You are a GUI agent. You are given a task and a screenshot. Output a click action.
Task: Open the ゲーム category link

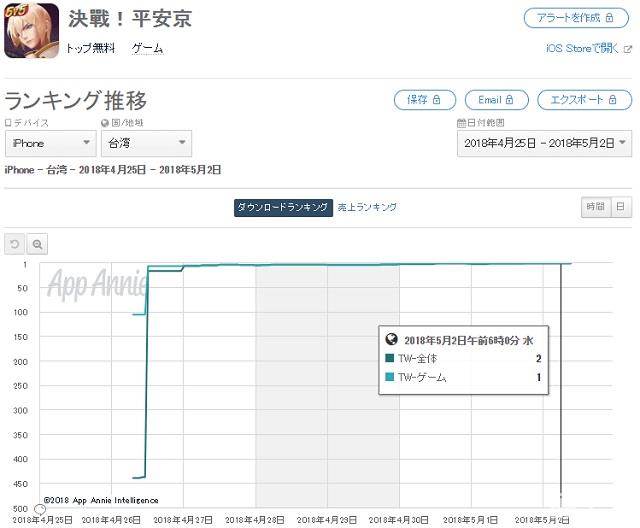coord(147,48)
